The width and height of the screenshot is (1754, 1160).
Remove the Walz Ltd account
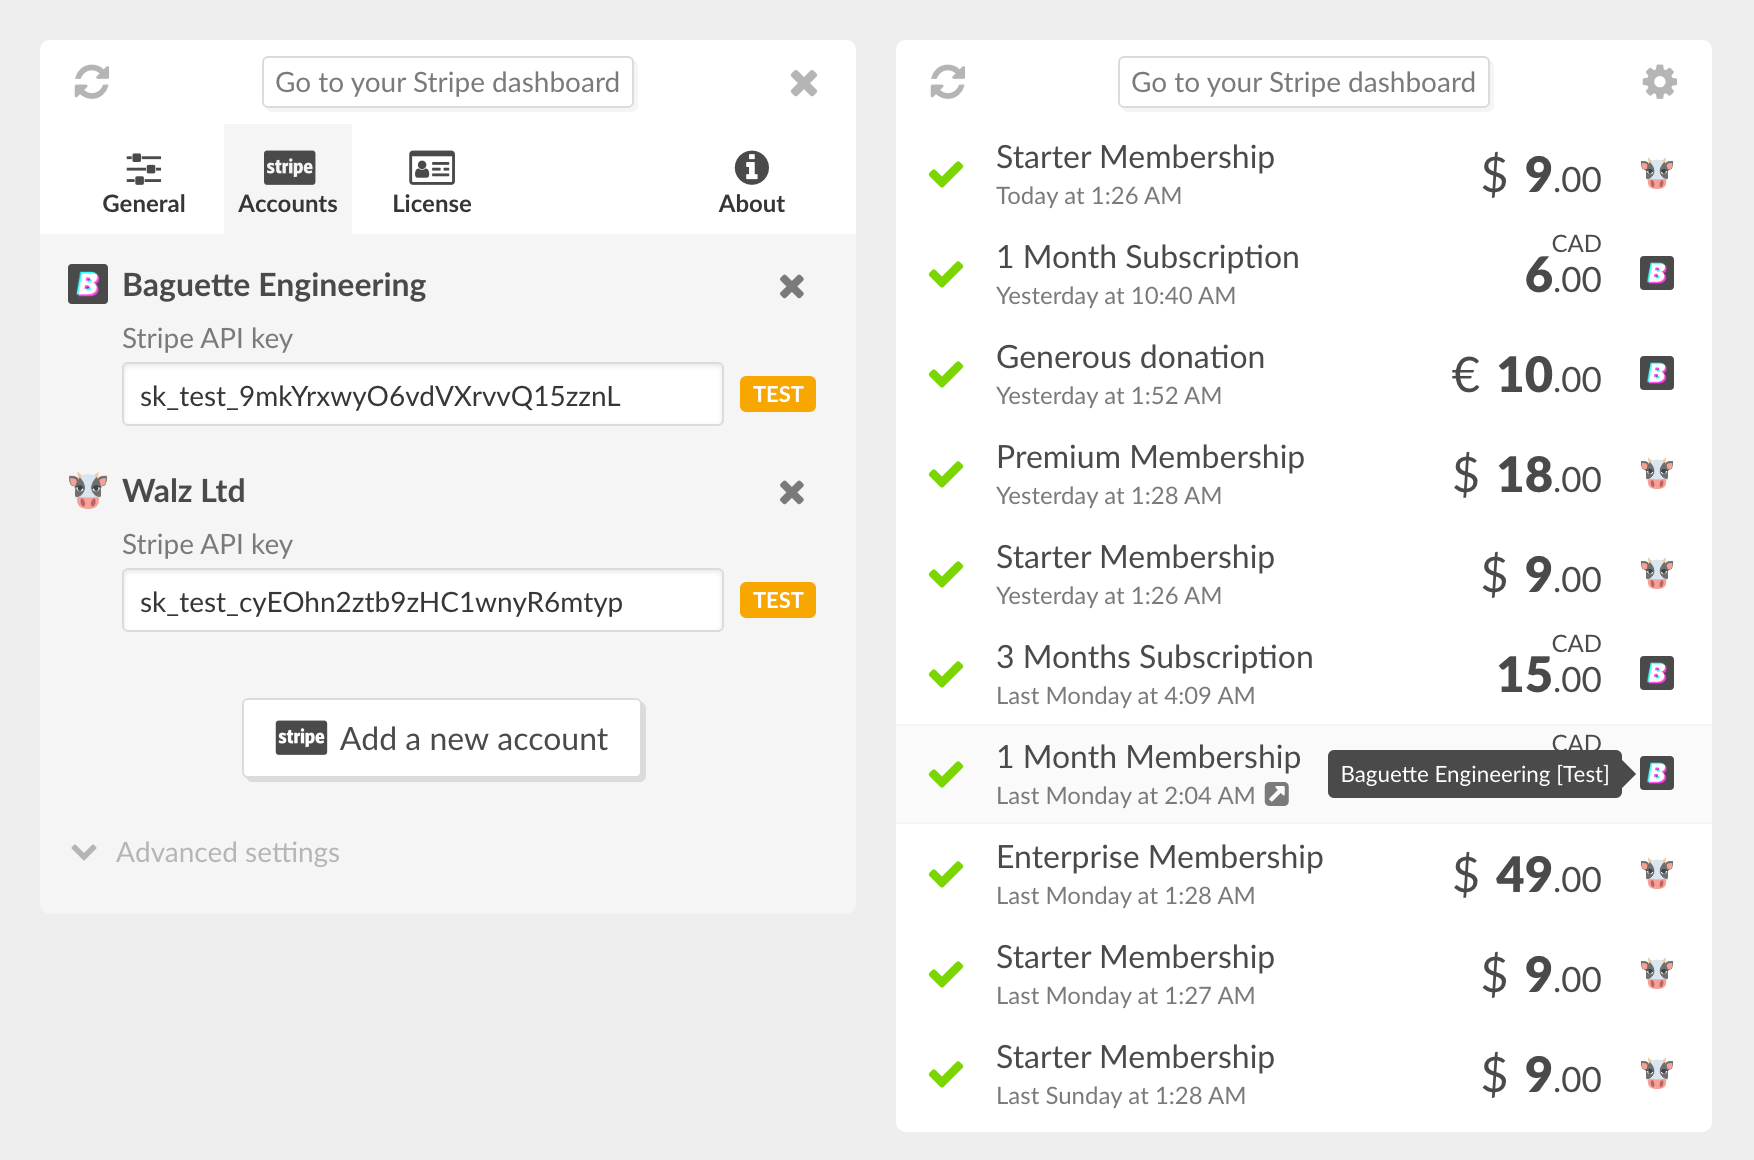(791, 493)
